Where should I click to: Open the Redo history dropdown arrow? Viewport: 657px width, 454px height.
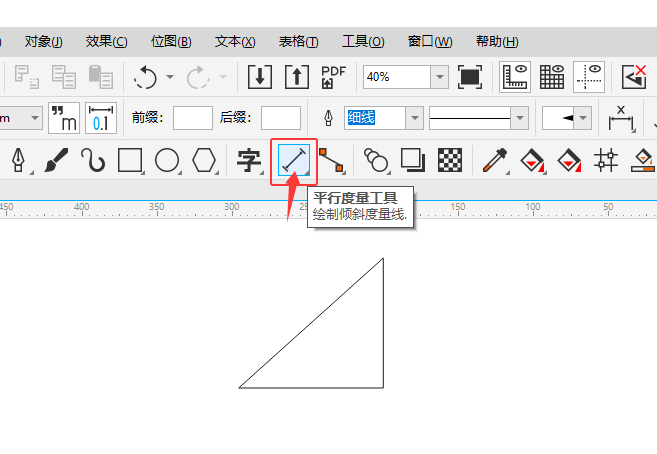[x=223, y=77]
